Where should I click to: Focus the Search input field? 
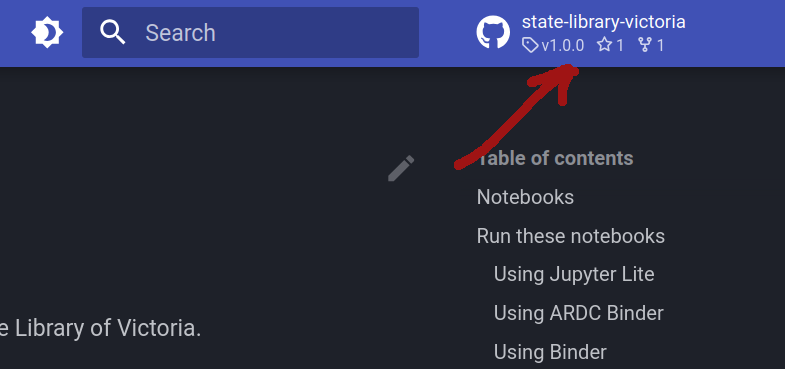(250, 33)
